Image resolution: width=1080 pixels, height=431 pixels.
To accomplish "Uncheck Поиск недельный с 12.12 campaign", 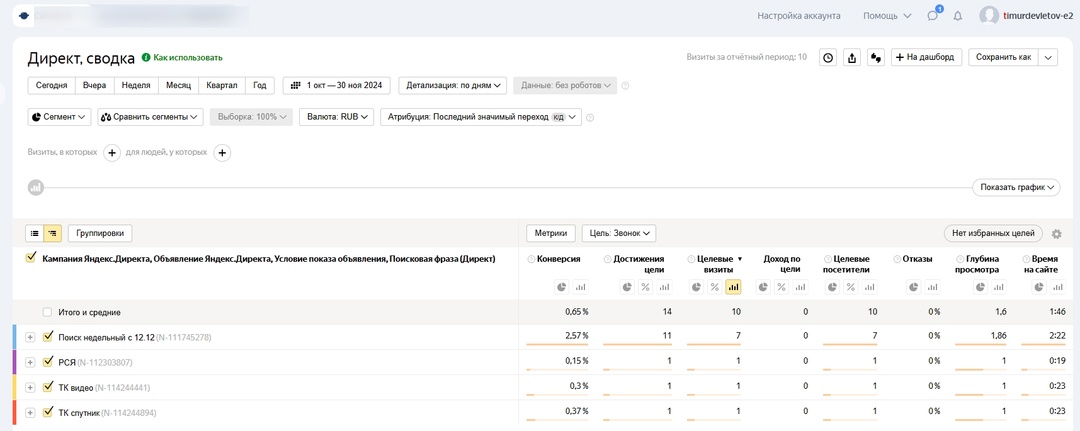I will (48, 337).
